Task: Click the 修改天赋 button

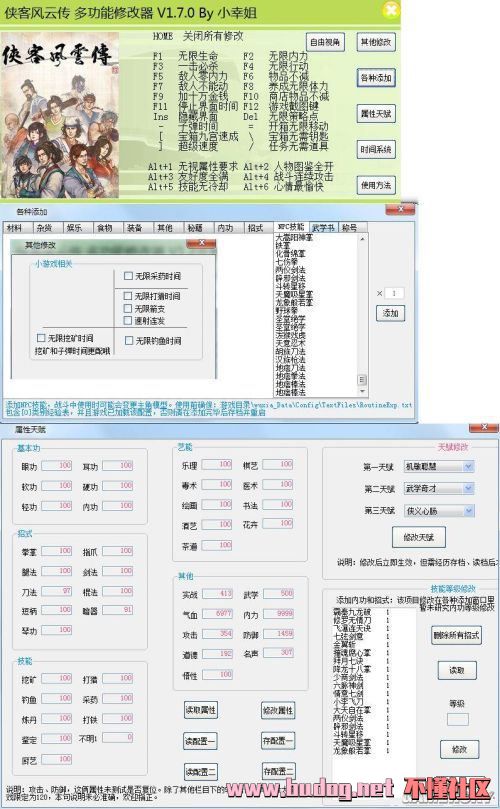Action: pos(419,537)
